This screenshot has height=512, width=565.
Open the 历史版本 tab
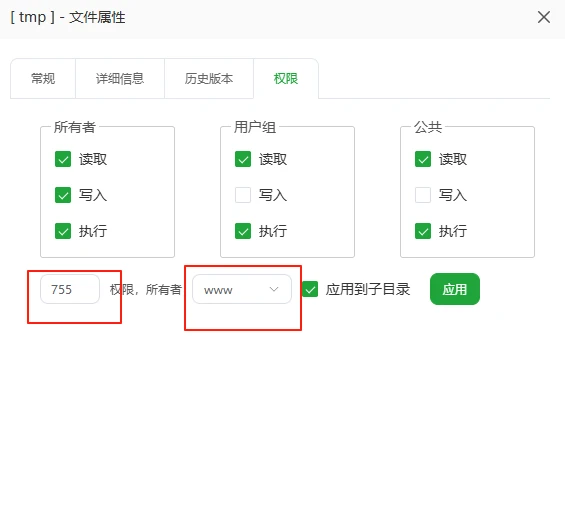(209, 79)
